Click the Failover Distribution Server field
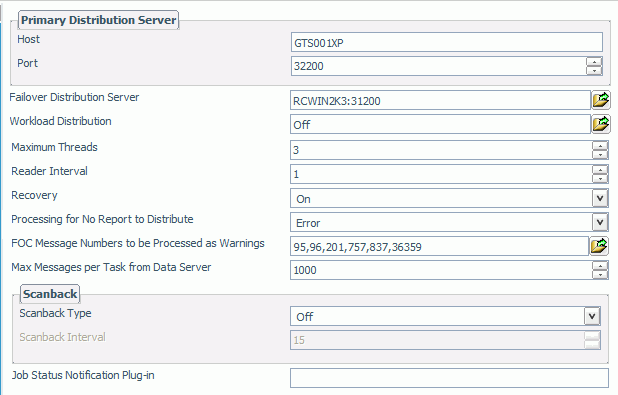Viewport: 618px width, 395px height. pyautogui.click(x=440, y=100)
